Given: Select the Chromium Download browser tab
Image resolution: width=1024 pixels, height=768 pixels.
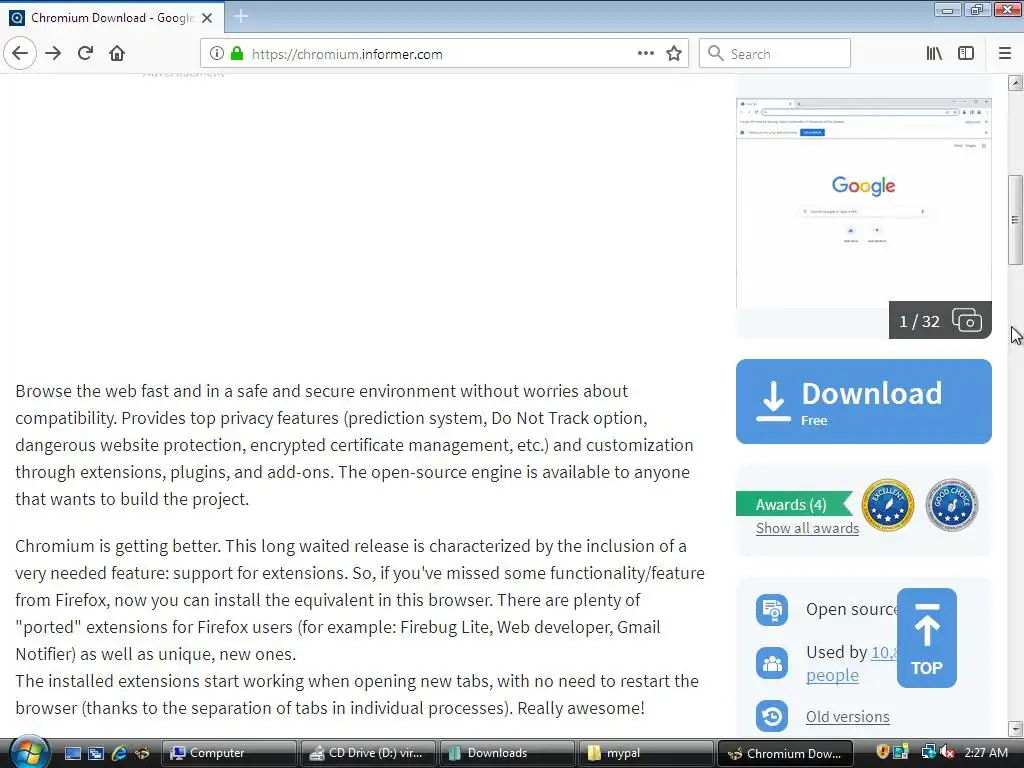Looking at the screenshot, I should pos(112,18).
